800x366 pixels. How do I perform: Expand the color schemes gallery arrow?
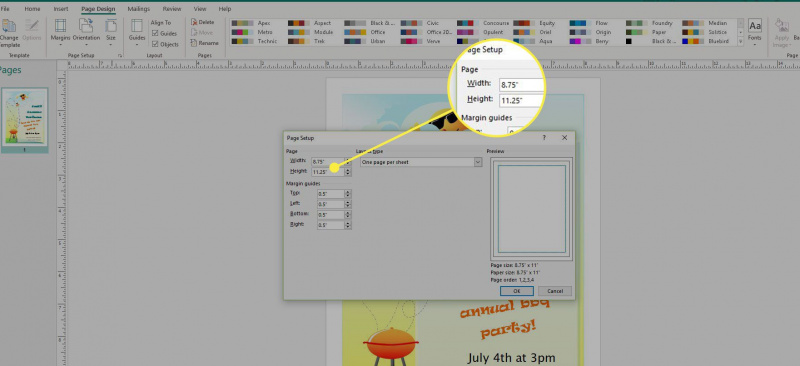click(740, 42)
